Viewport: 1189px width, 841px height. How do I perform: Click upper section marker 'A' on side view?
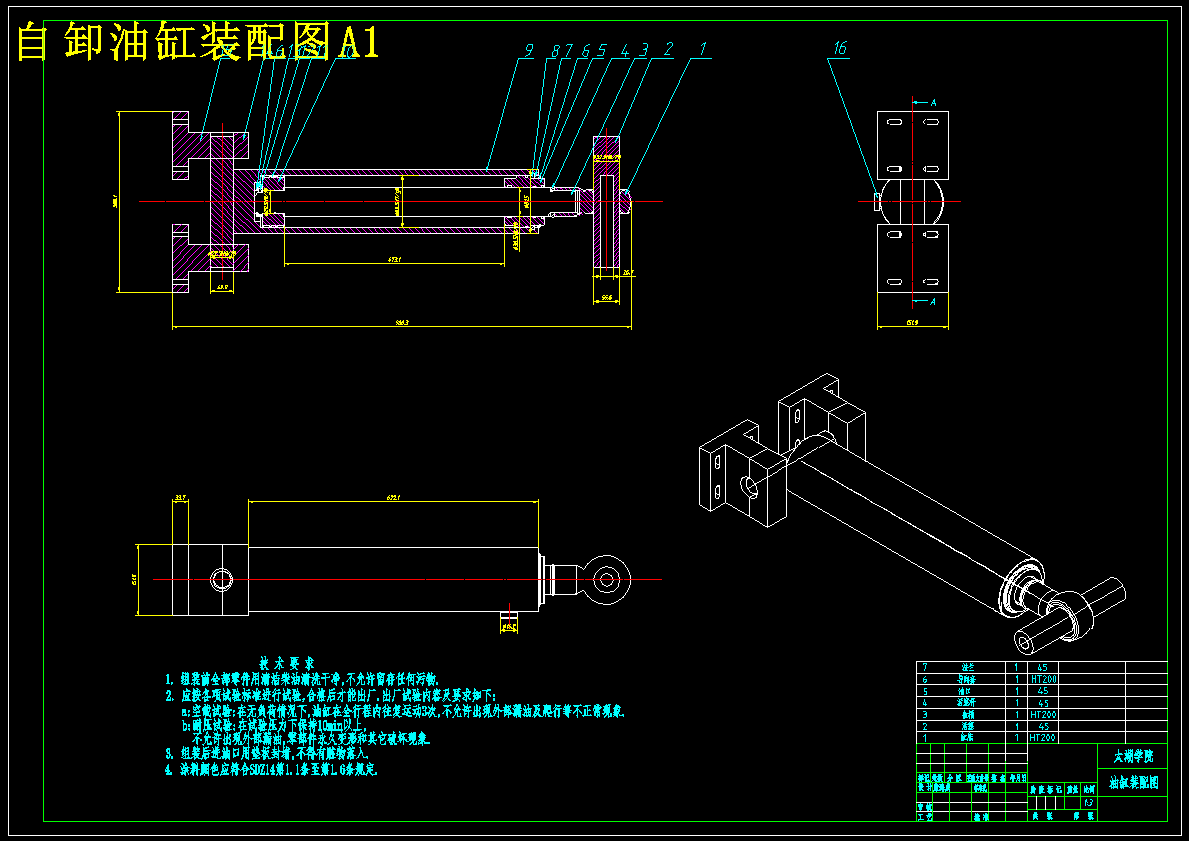tap(933, 102)
